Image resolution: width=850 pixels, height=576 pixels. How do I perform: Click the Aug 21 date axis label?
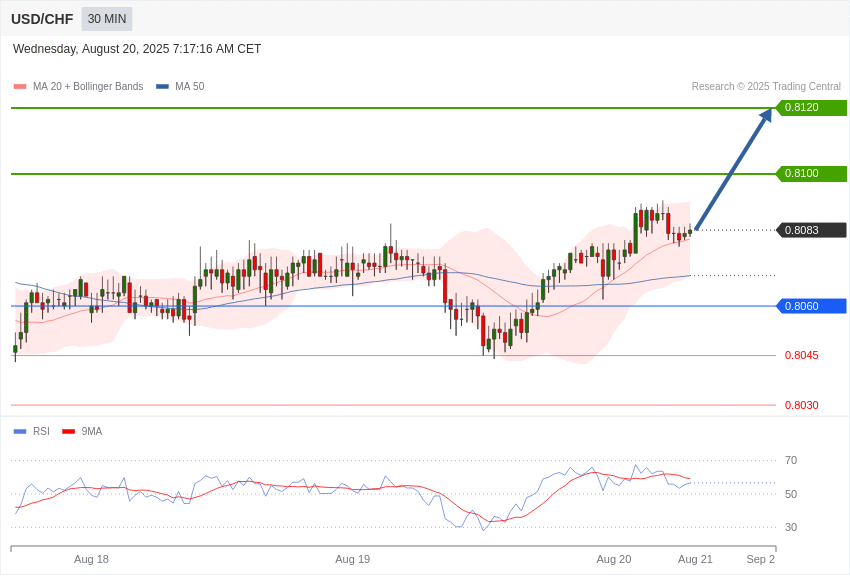[695, 559]
